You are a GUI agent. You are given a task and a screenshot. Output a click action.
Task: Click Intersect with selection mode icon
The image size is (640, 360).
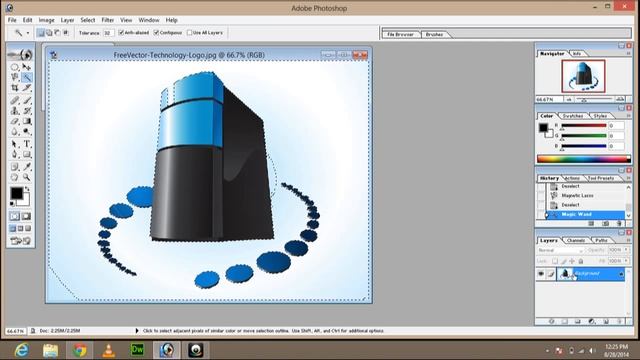point(66,33)
